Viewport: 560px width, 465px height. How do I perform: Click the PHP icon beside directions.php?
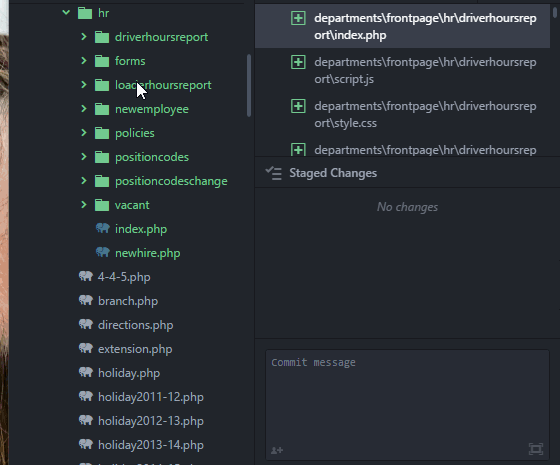point(86,324)
